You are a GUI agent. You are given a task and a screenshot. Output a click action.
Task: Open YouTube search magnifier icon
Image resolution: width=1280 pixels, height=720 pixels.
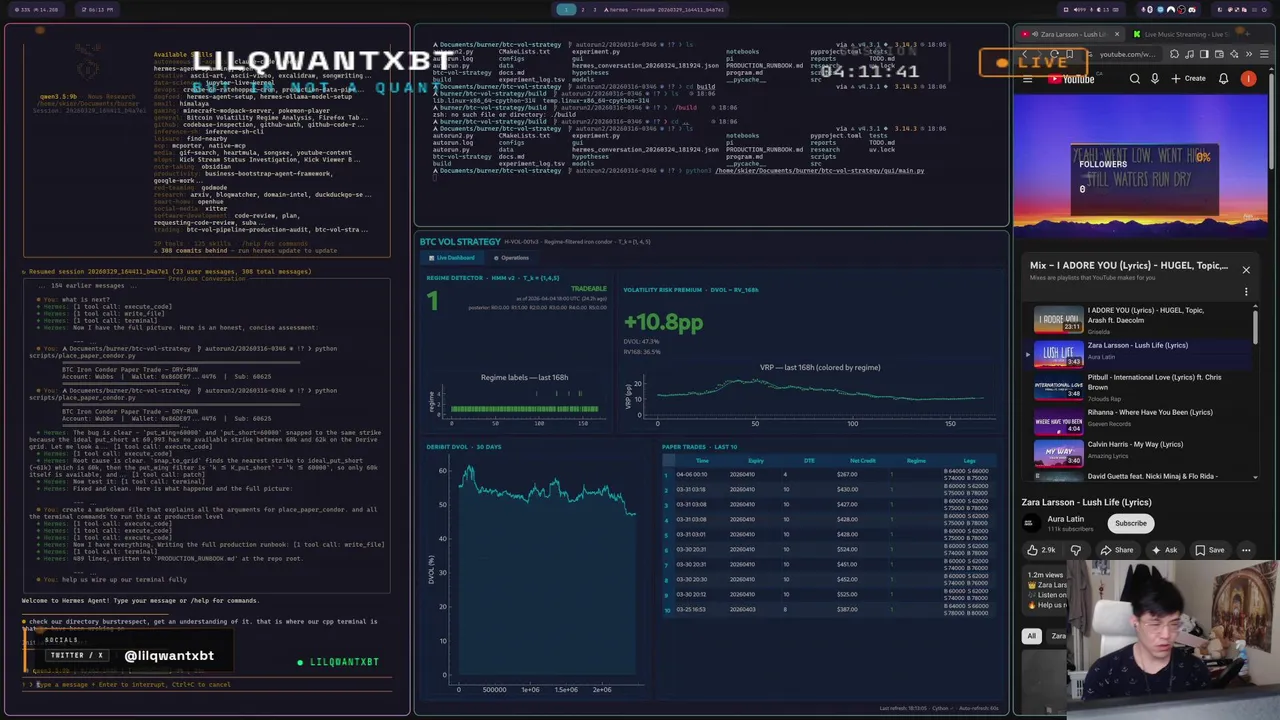tap(1135, 79)
